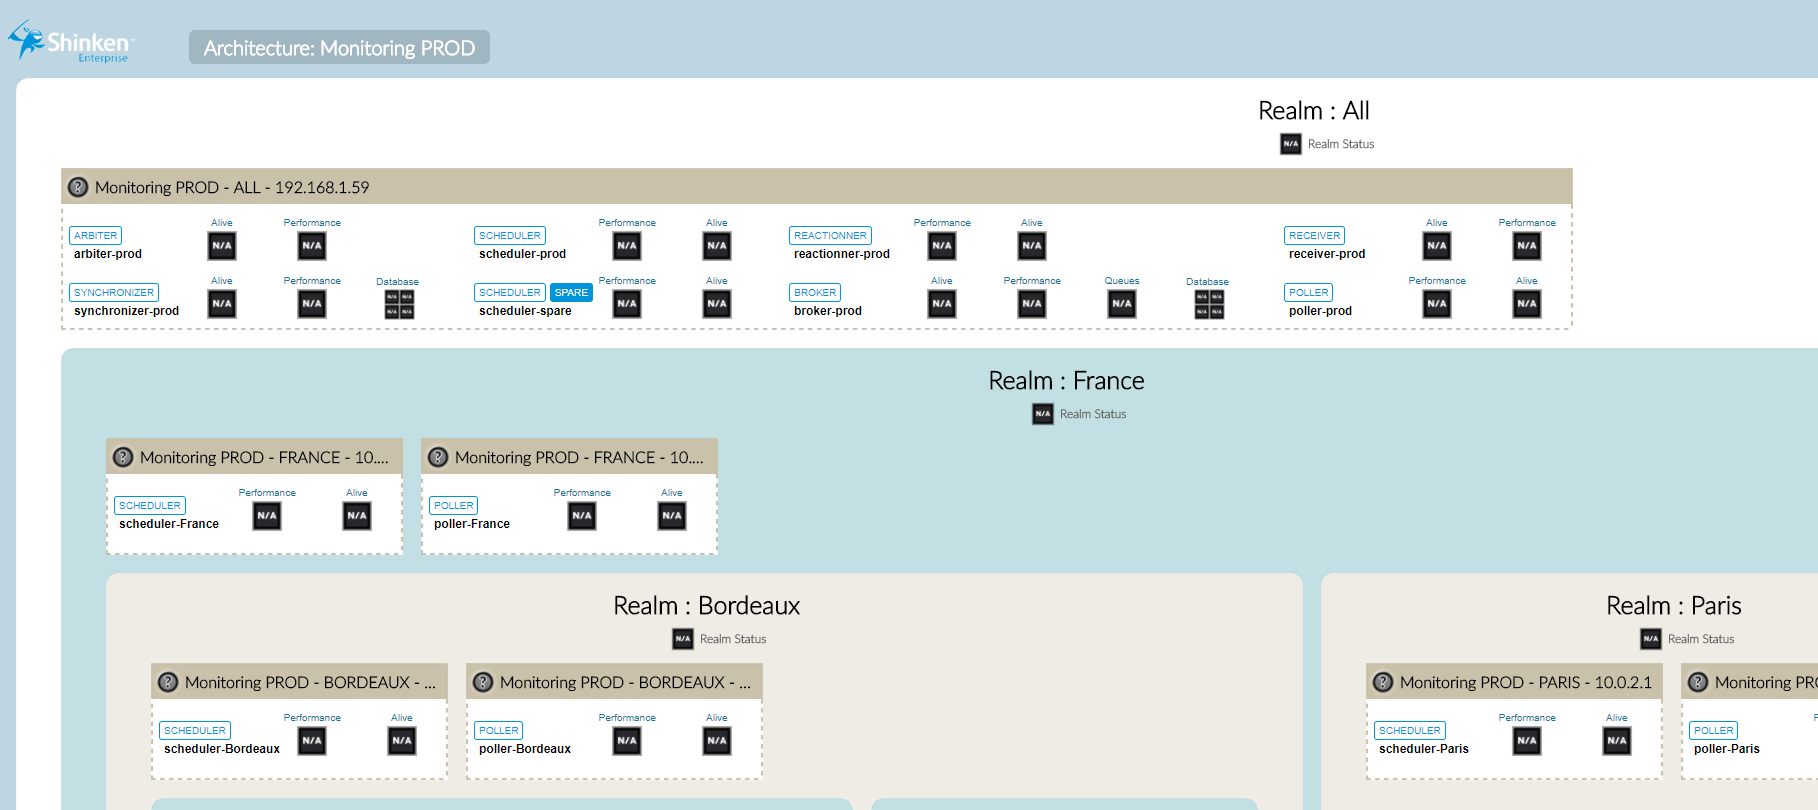Click the Realm : Bordeaux heading

click(706, 606)
